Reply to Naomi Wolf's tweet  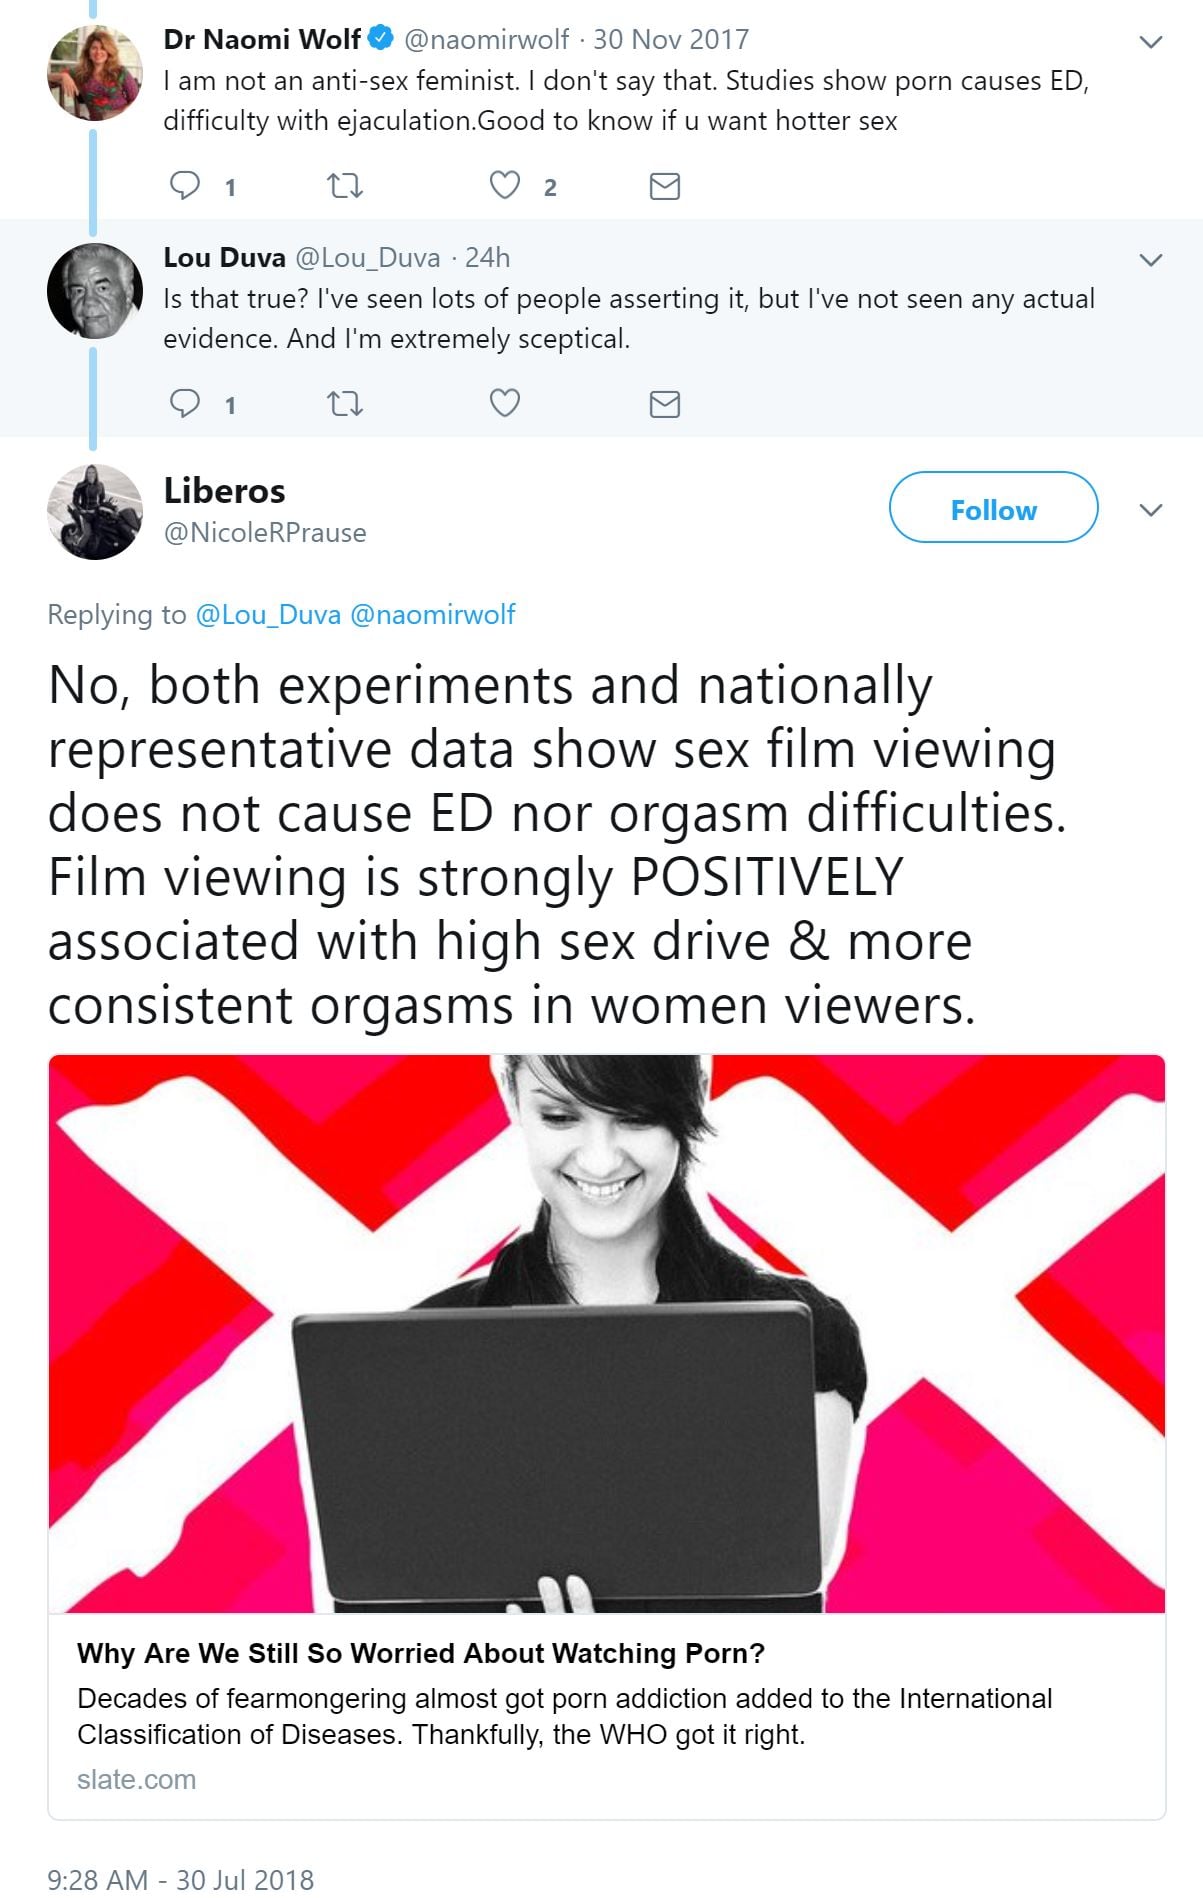coord(185,186)
